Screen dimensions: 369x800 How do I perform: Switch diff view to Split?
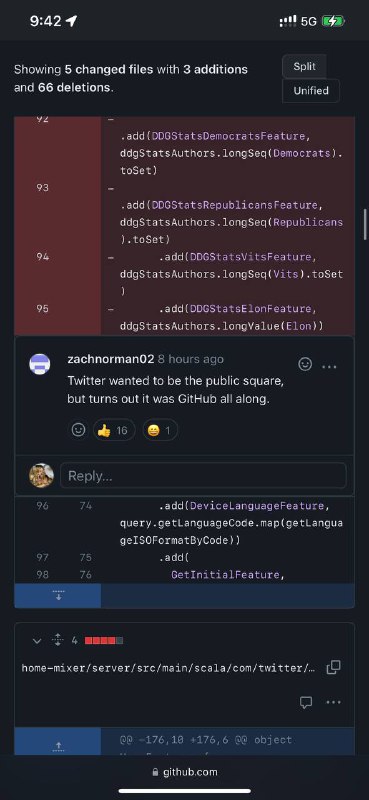(x=304, y=66)
